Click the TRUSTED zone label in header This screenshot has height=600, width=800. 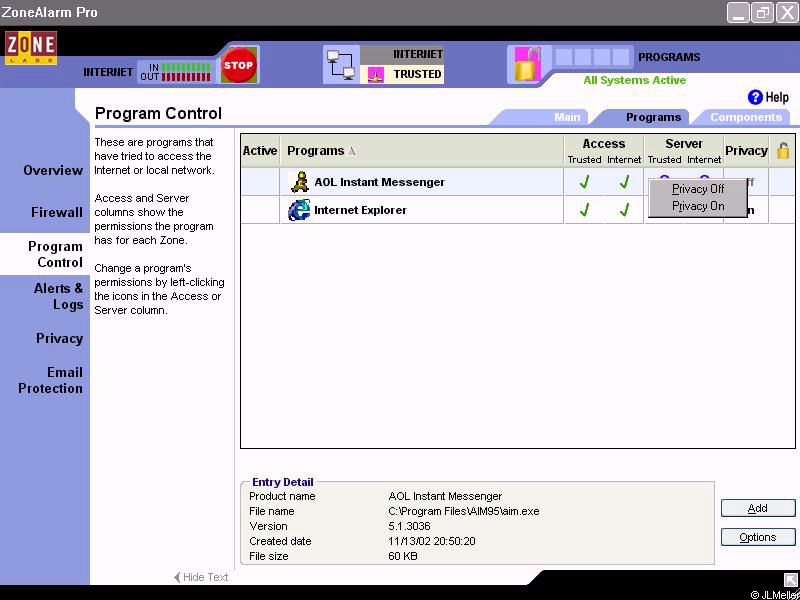pyautogui.click(x=417, y=74)
